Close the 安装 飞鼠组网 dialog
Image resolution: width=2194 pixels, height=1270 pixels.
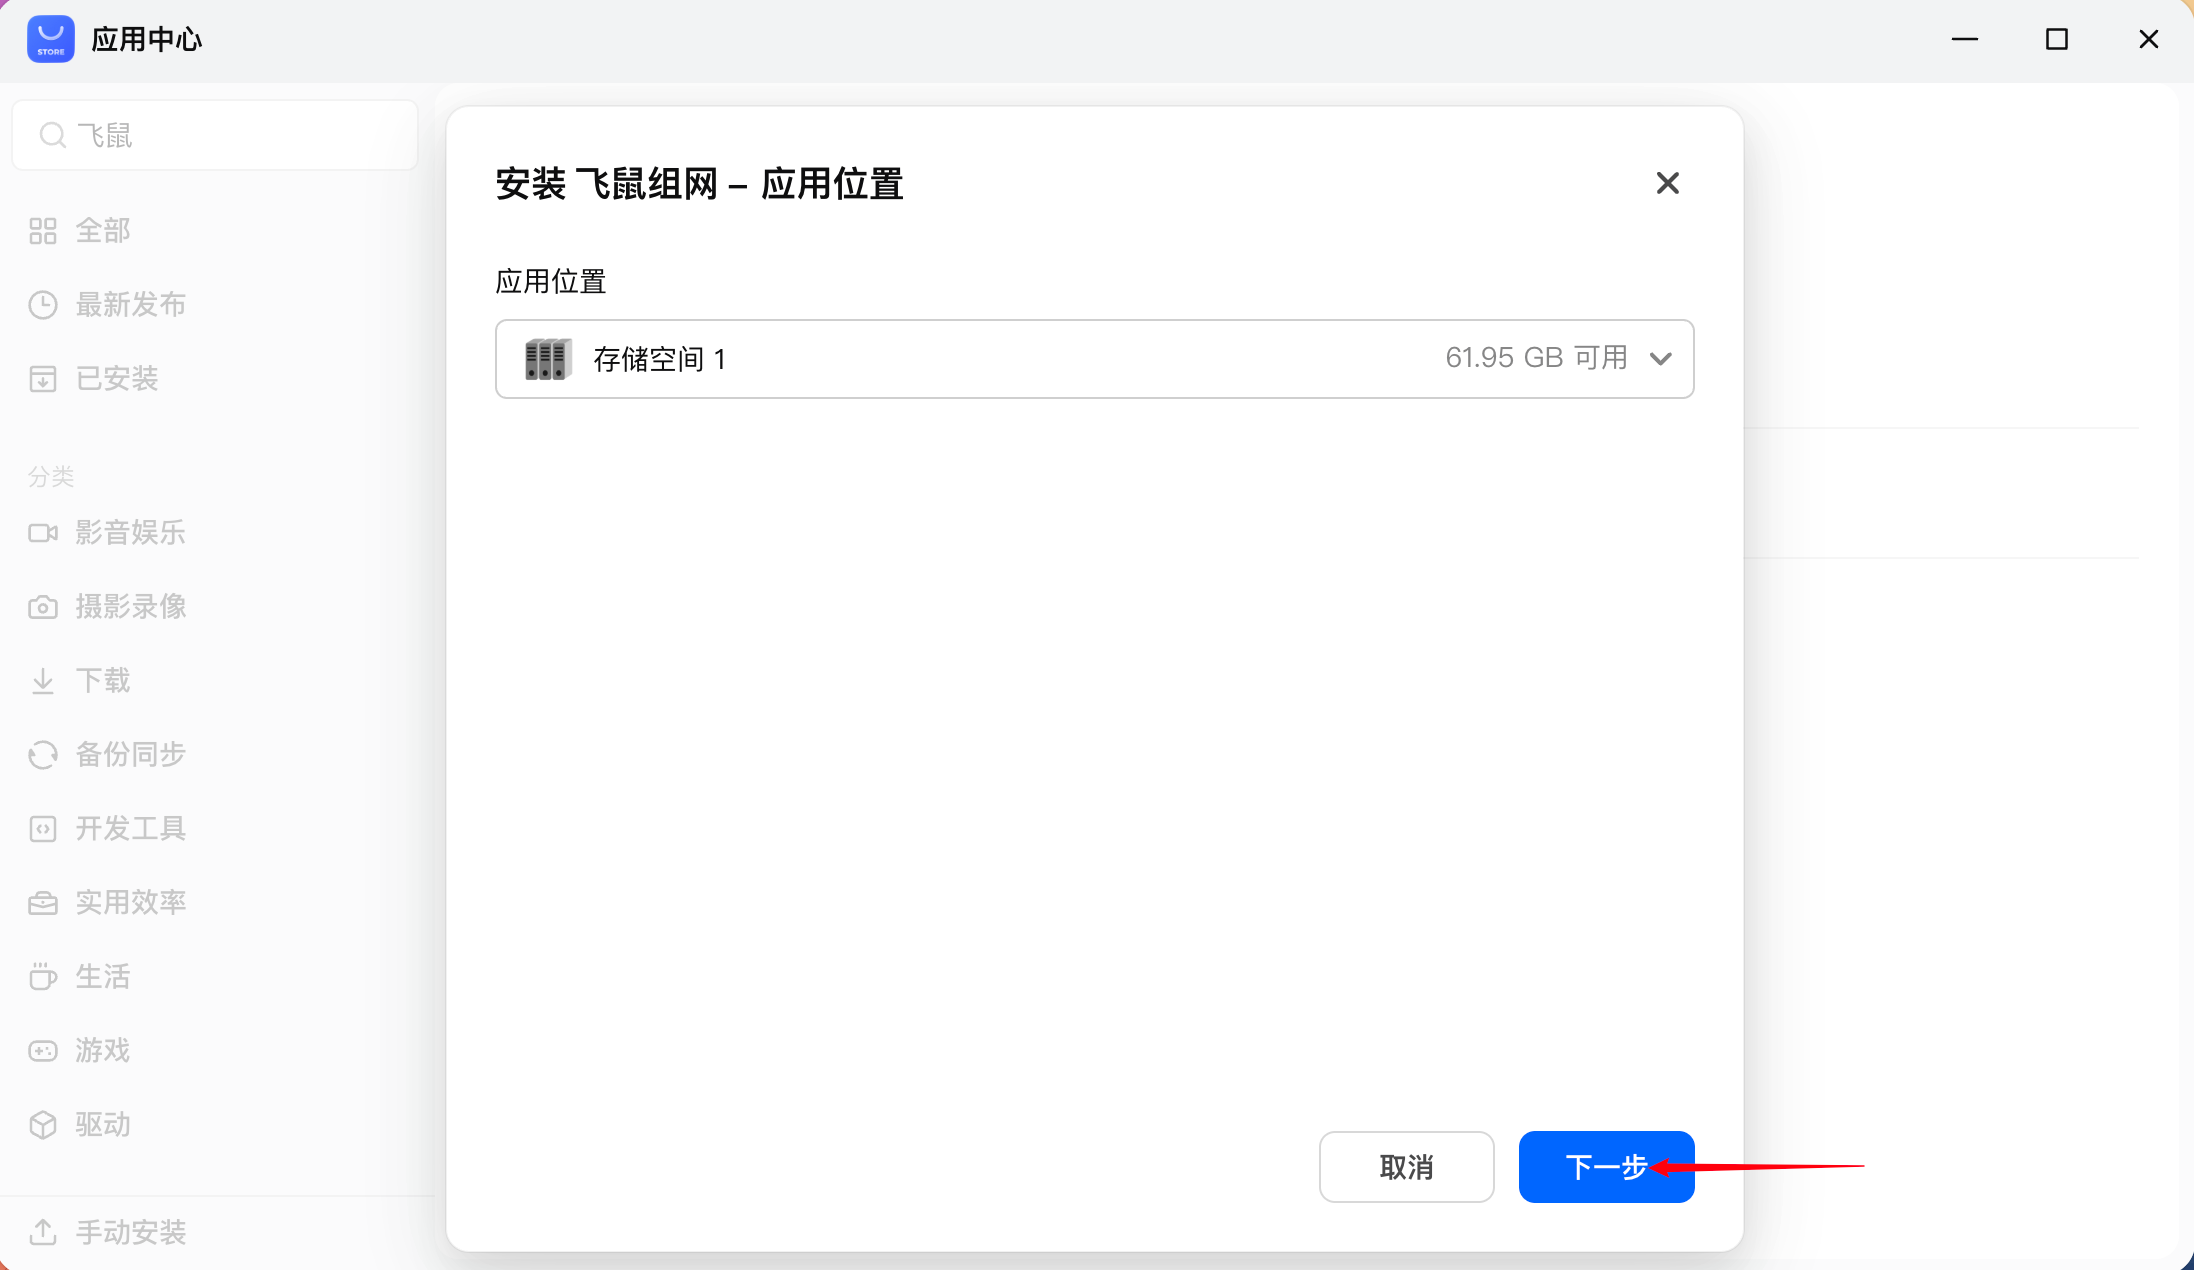tap(1667, 183)
